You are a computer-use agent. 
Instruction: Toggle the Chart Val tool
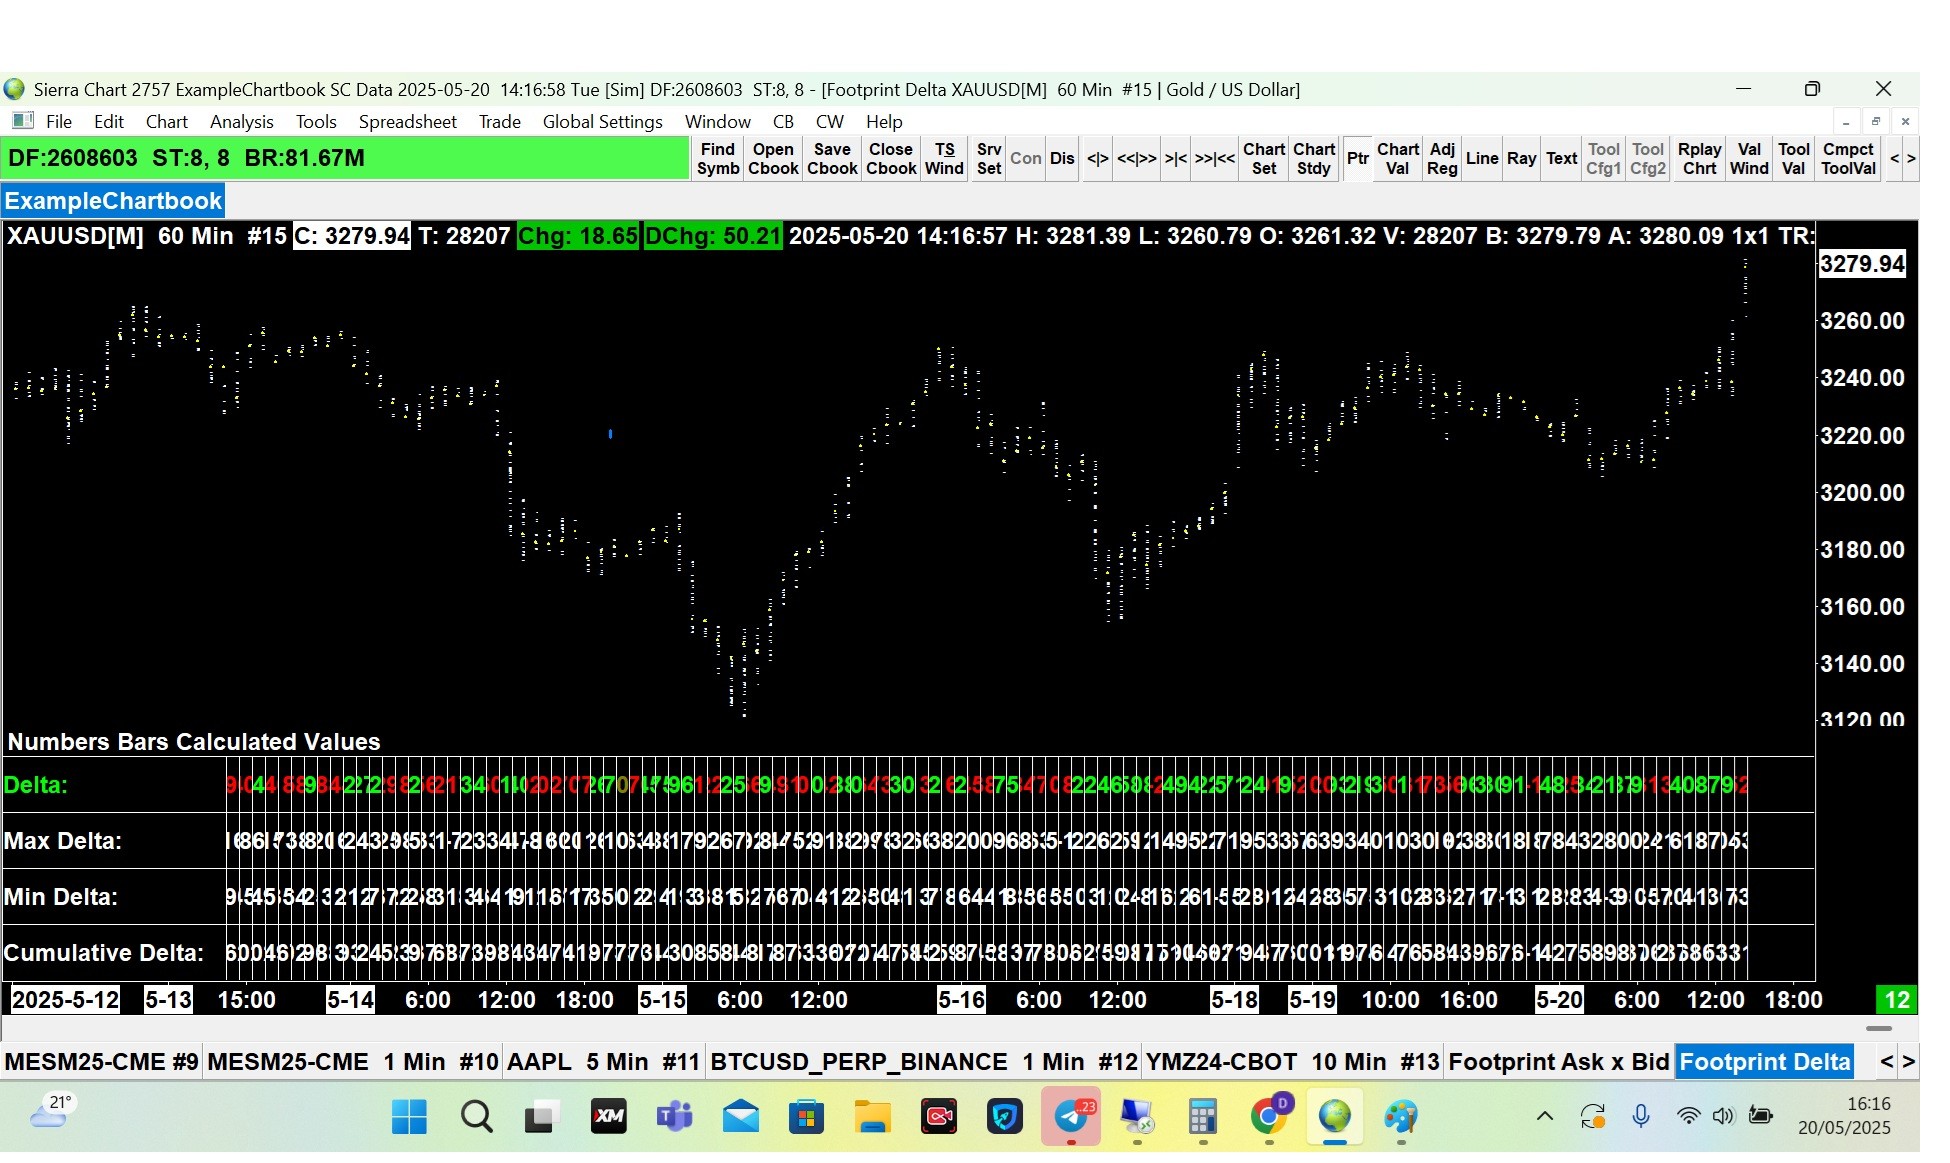pyautogui.click(x=1397, y=159)
